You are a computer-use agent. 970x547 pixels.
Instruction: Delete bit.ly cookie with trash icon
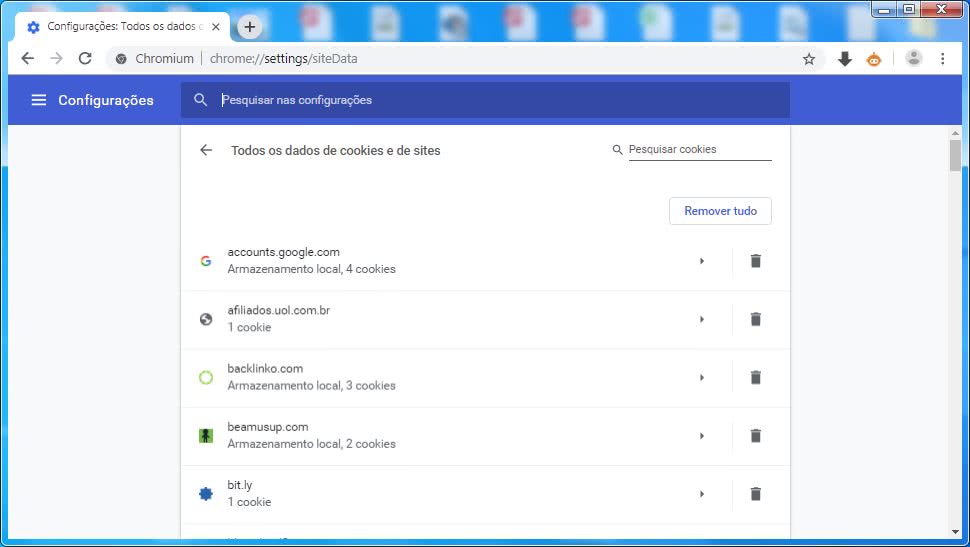pos(755,494)
